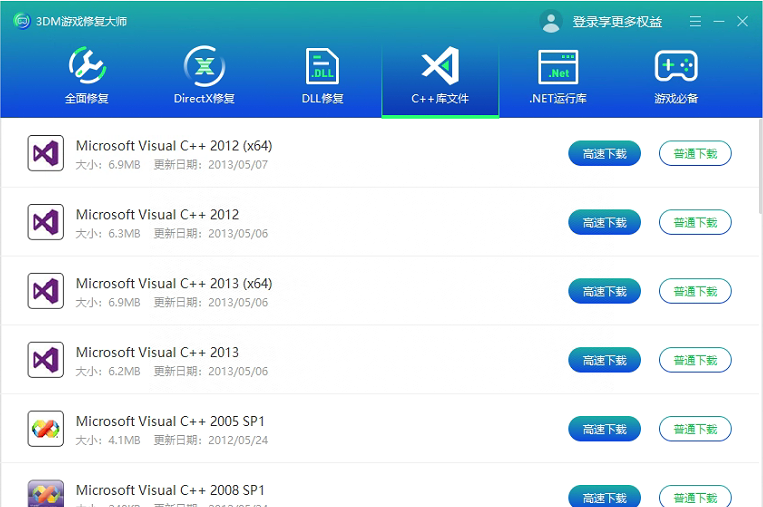
Task: Select the title reading exactly Microsoft Visual C++ 2013
Action: (x=158, y=352)
